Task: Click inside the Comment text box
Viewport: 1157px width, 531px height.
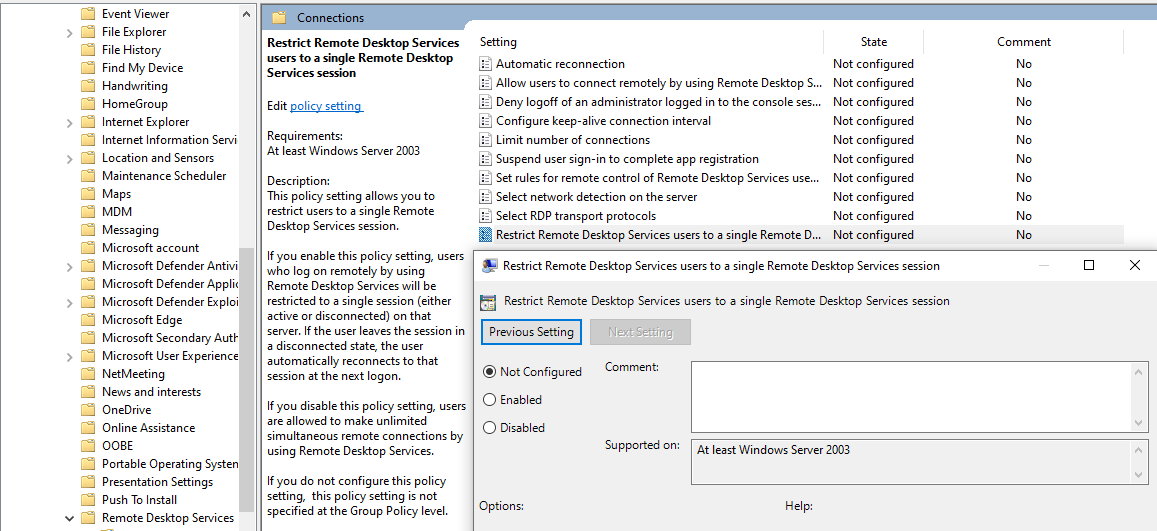Action: coord(910,396)
